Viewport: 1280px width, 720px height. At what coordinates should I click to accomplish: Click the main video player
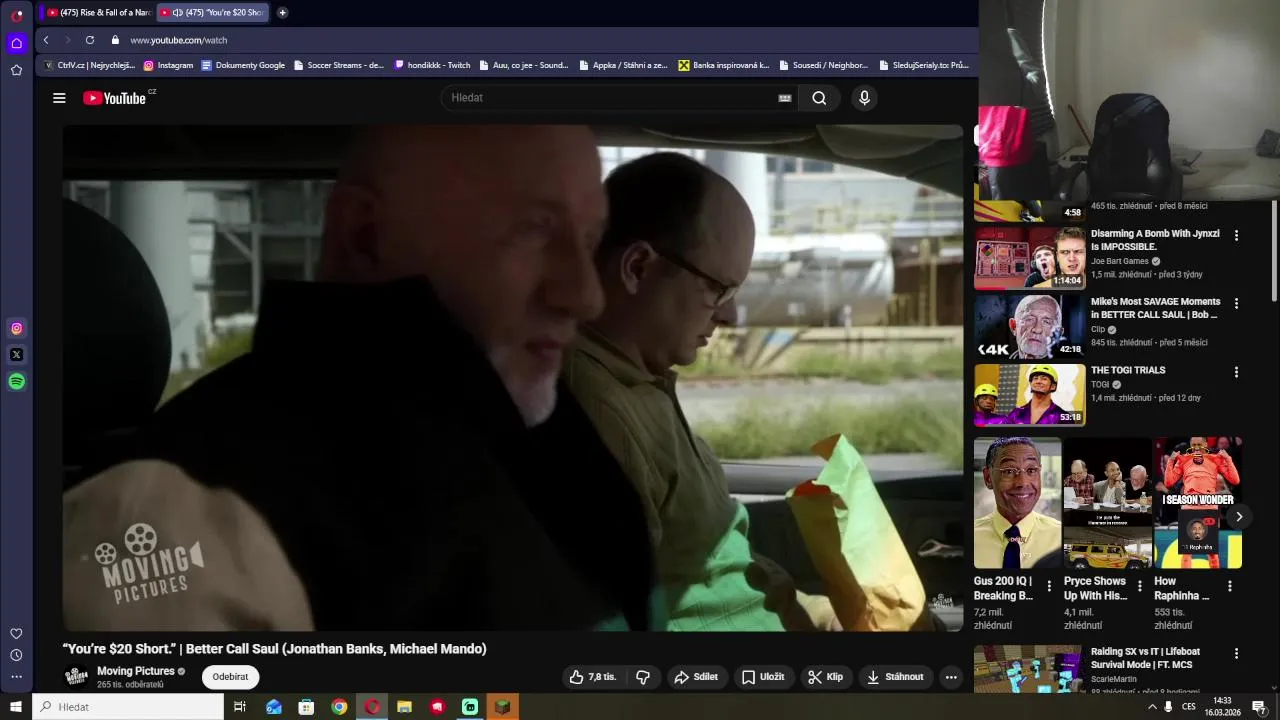tap(512, 378)
